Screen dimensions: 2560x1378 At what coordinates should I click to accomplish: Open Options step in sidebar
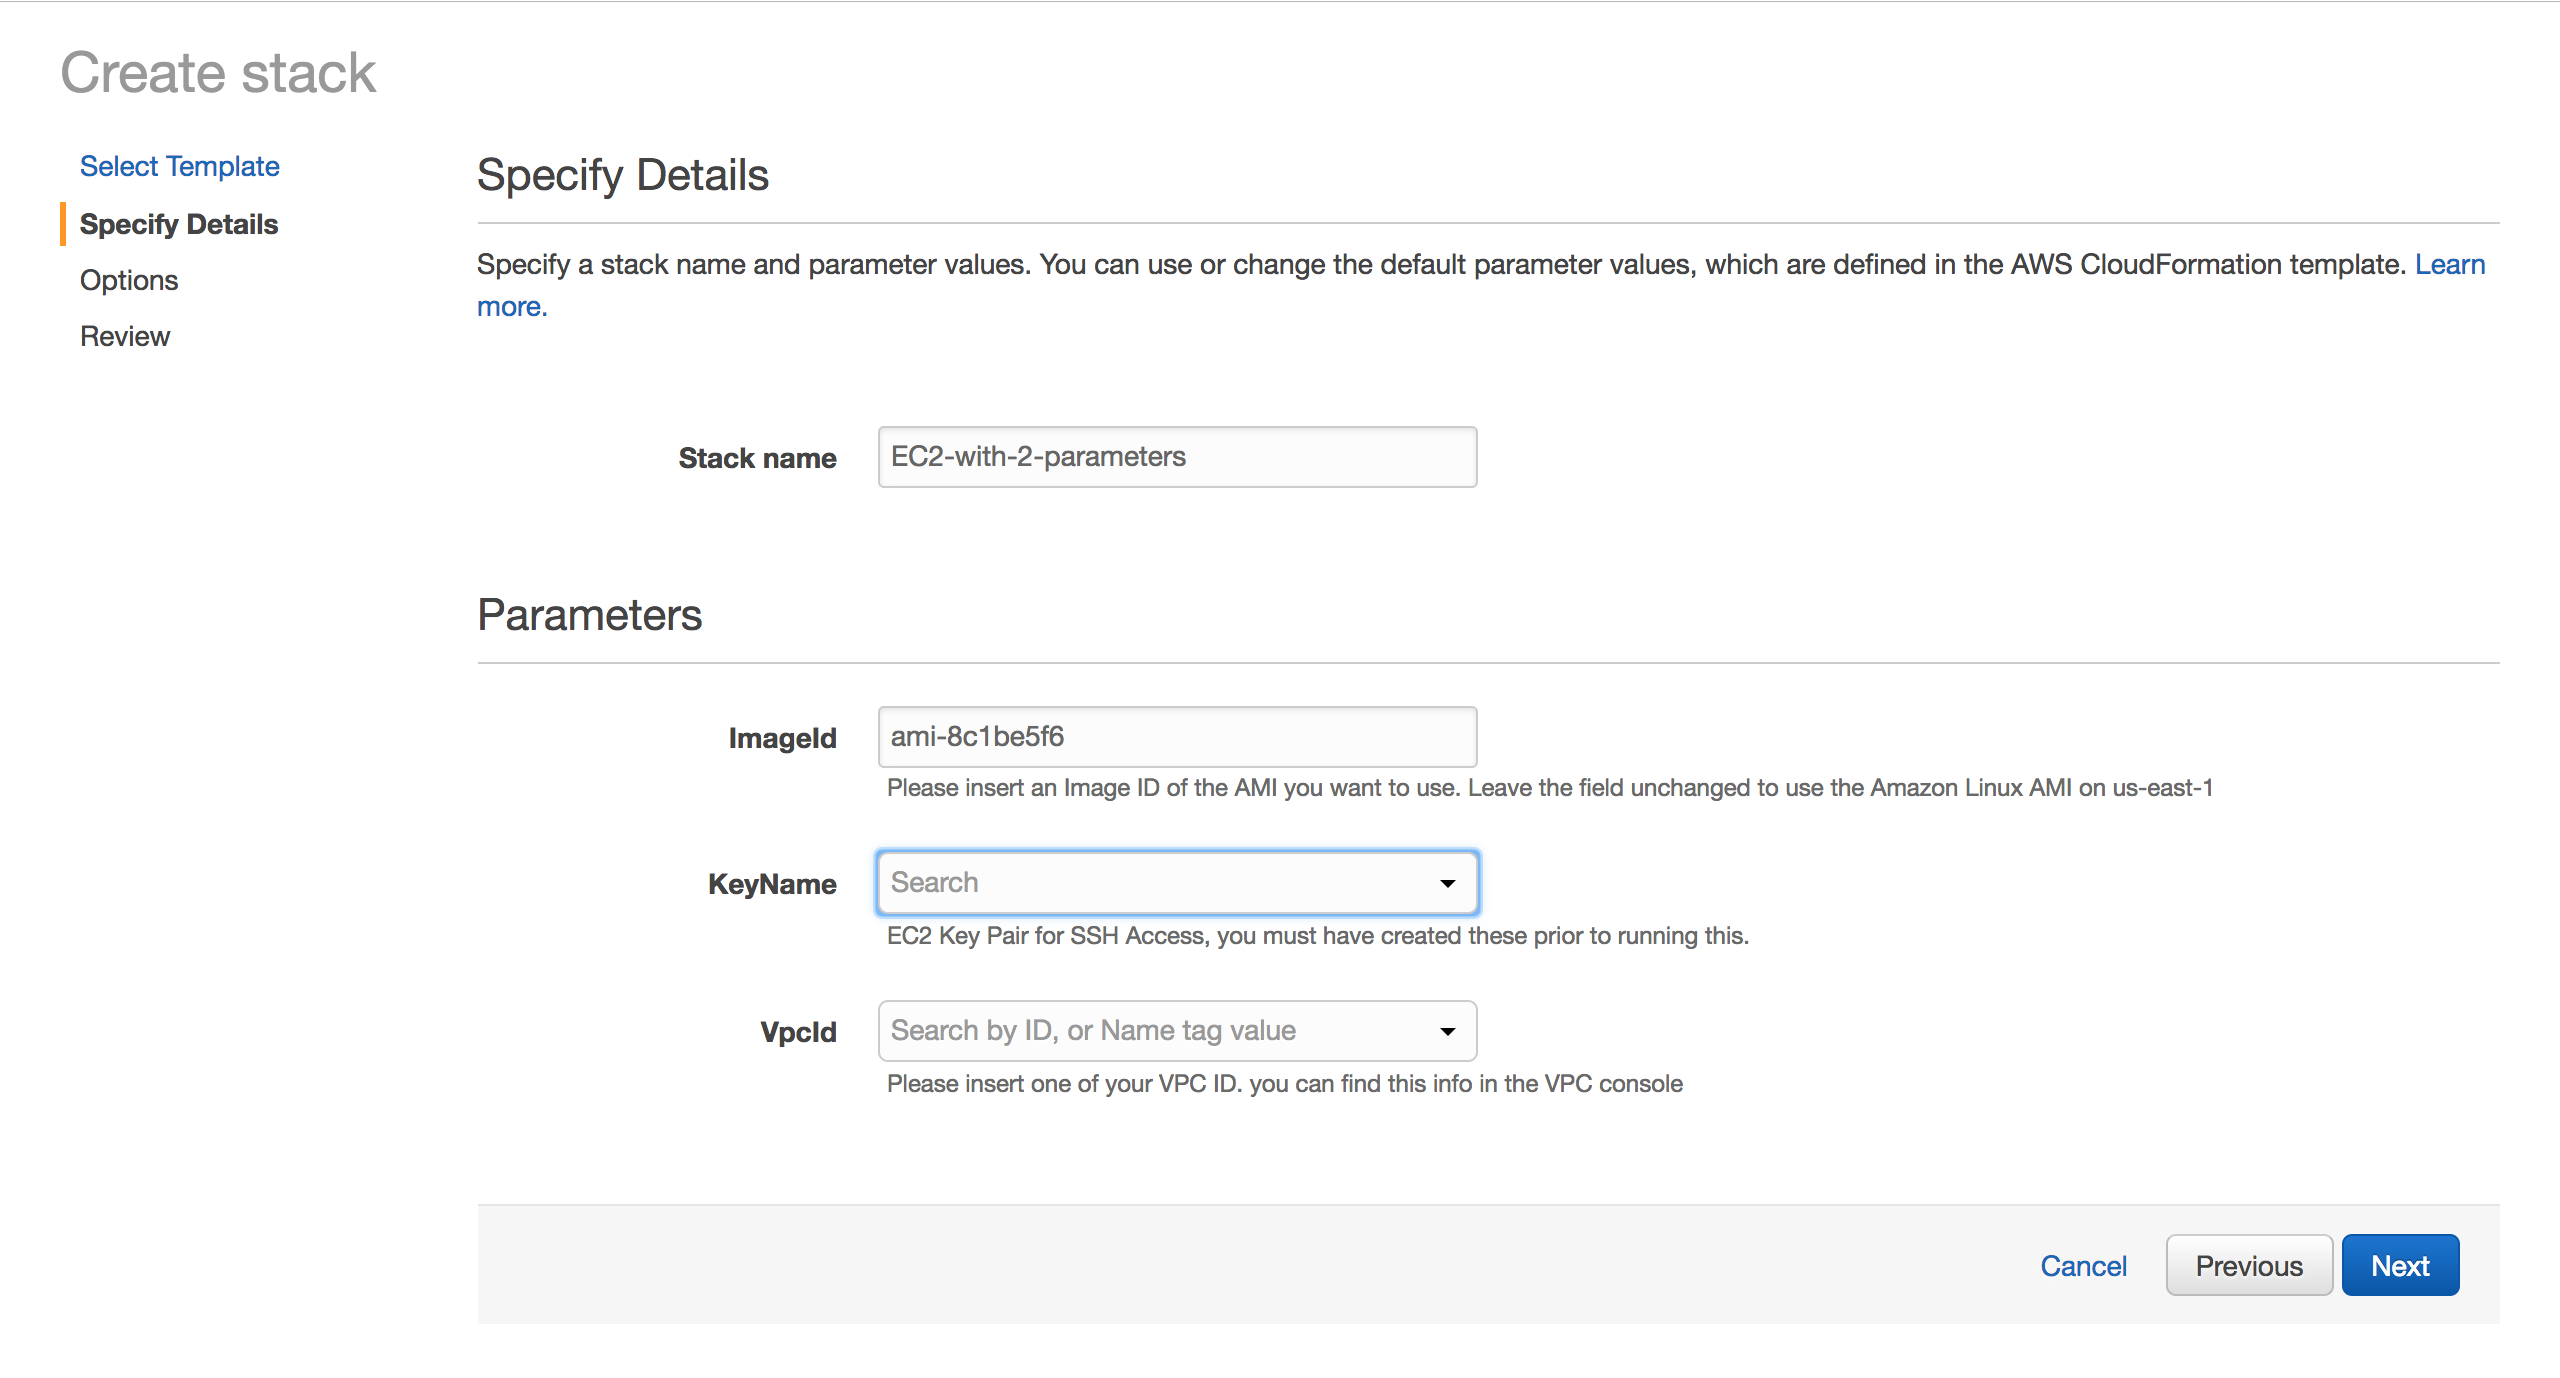tap(129, 280)
